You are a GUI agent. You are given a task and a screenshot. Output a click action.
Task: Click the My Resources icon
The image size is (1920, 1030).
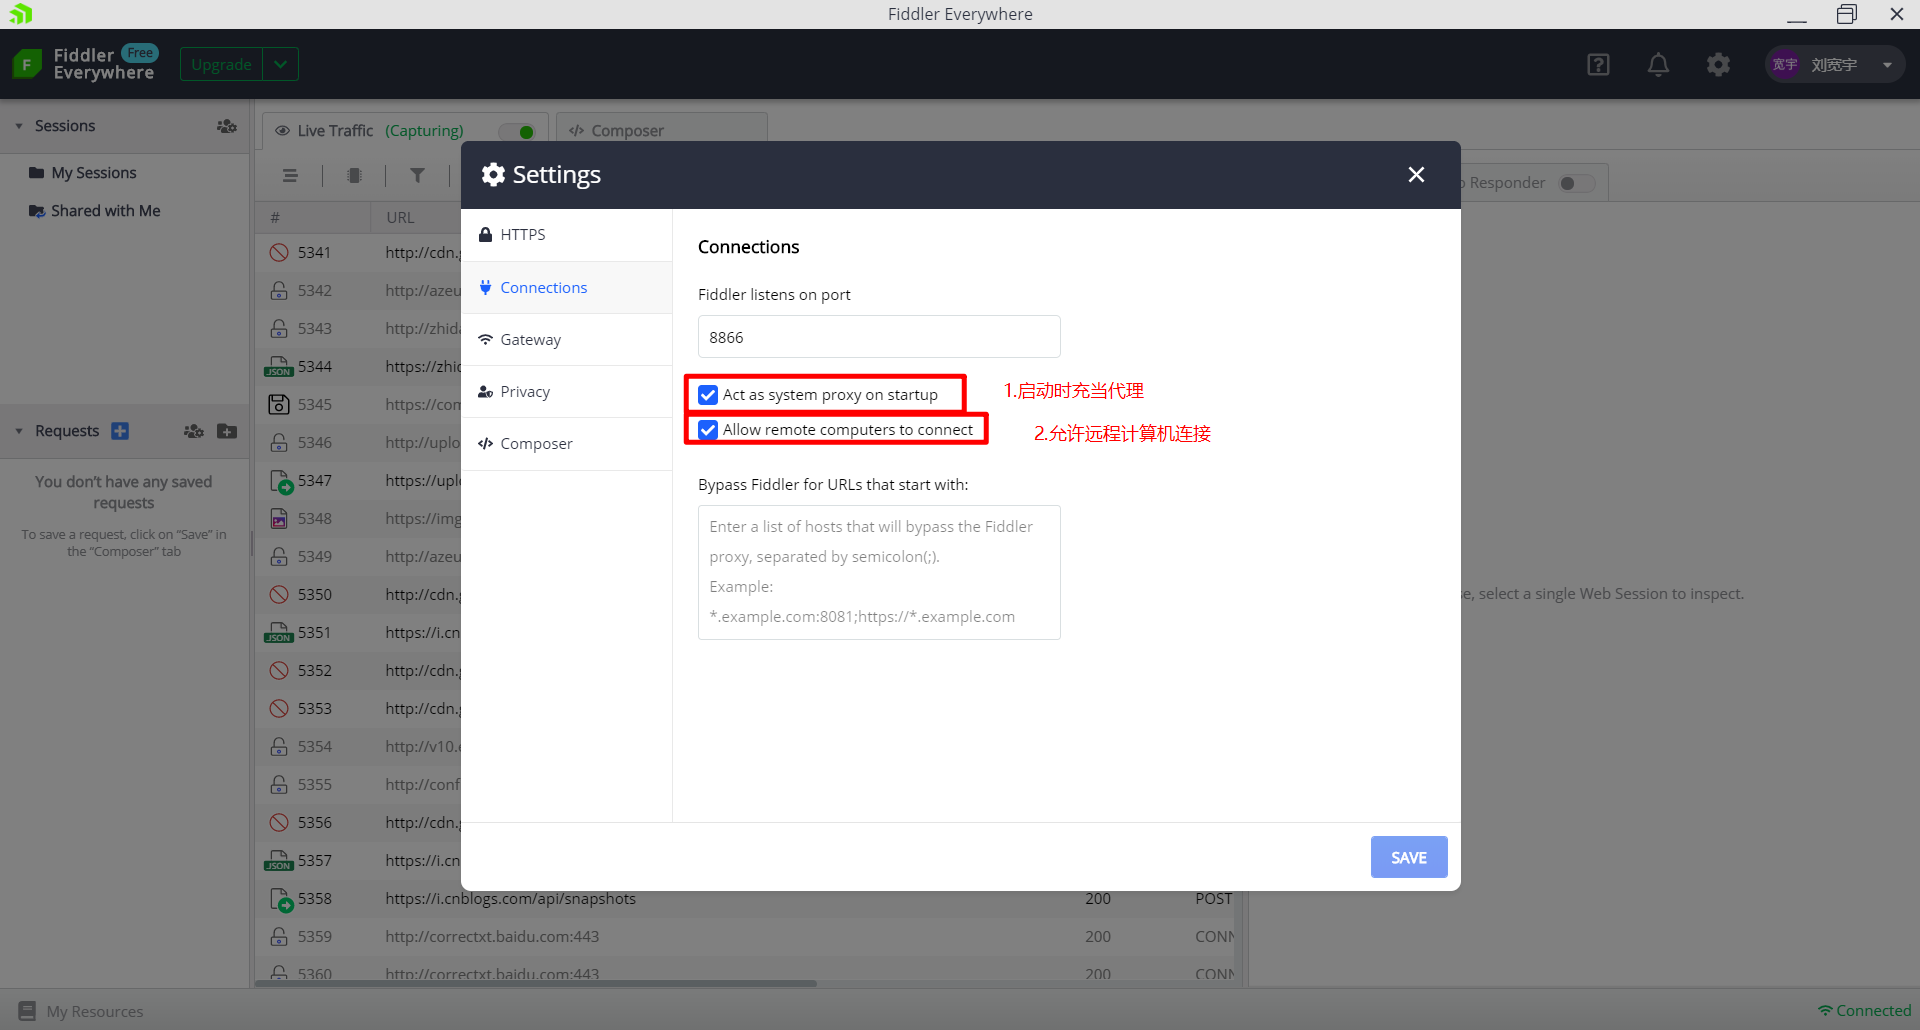pos(27,1011)
